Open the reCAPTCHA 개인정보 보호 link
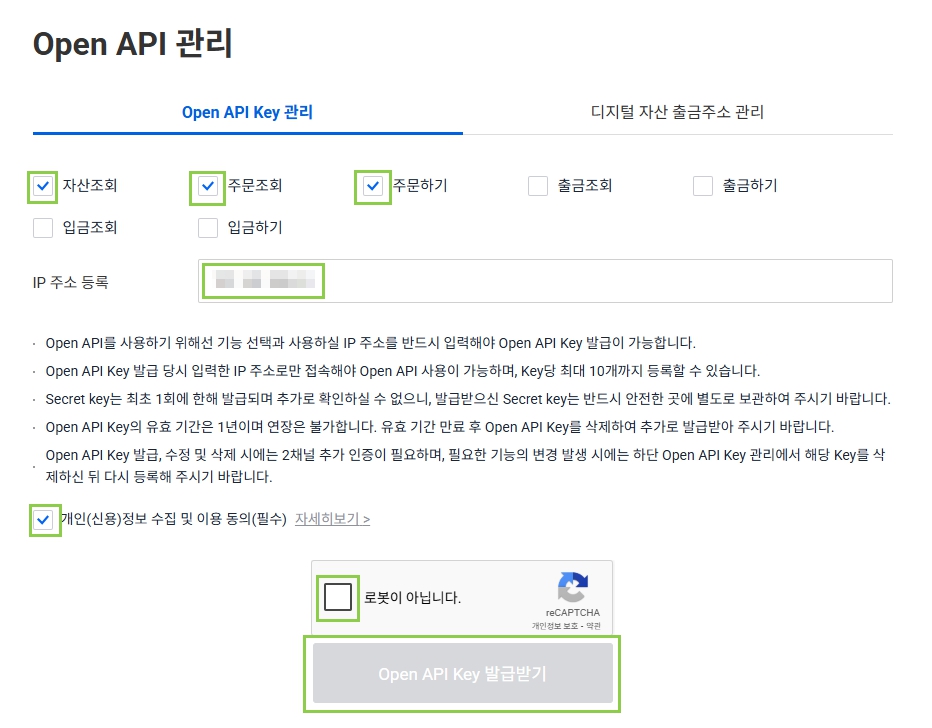Viewport: 932px width, 728px height. coord(556,626)
